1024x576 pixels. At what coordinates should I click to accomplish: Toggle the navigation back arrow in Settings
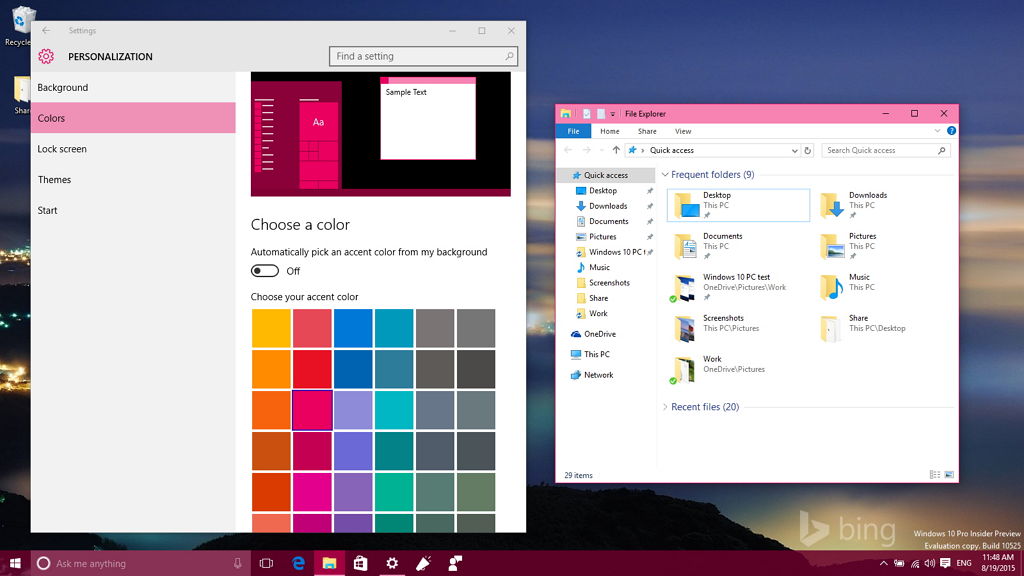(46, 30)
